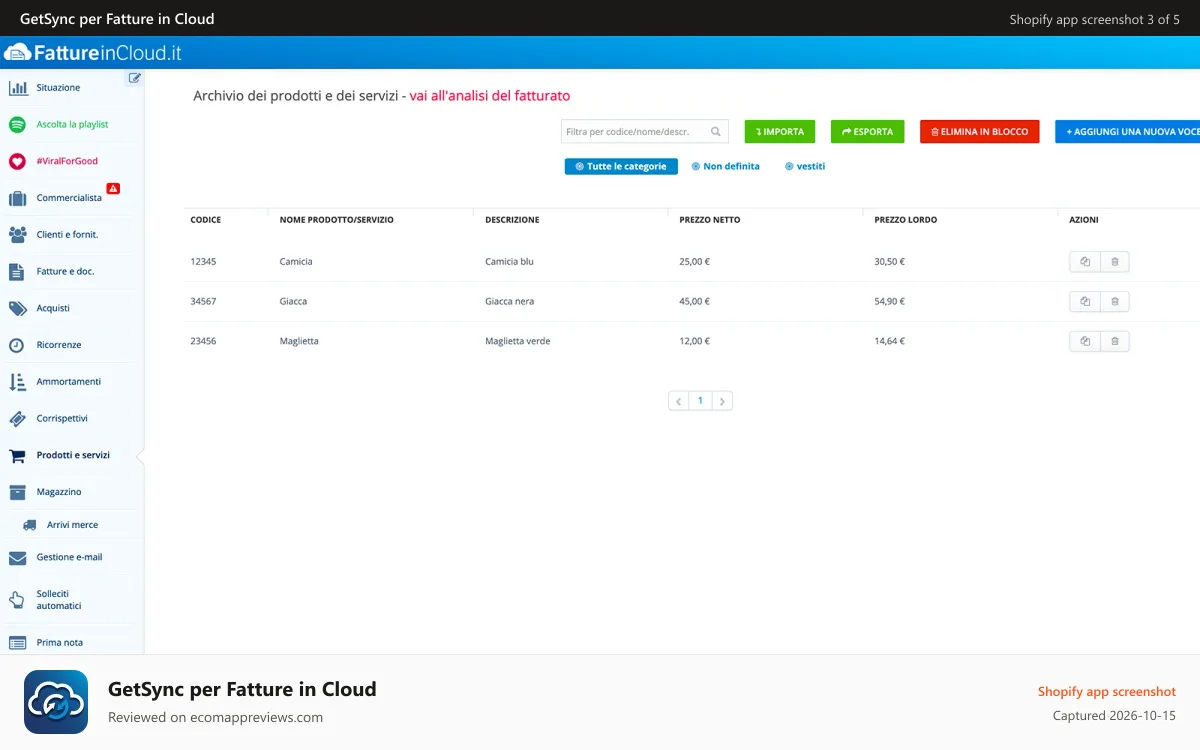
Task: Click the 14,64 € gross price
Action: coord(889,341)
